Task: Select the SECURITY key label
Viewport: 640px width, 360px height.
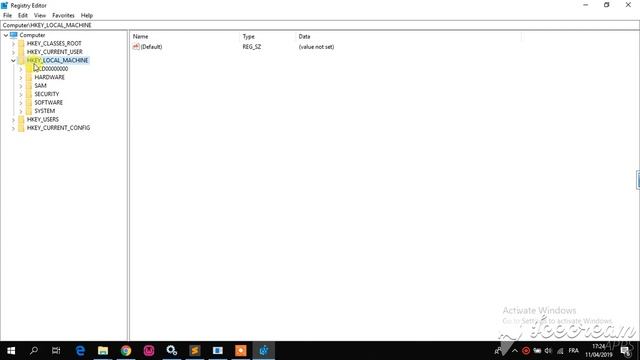Action: [x=47, y=94]
